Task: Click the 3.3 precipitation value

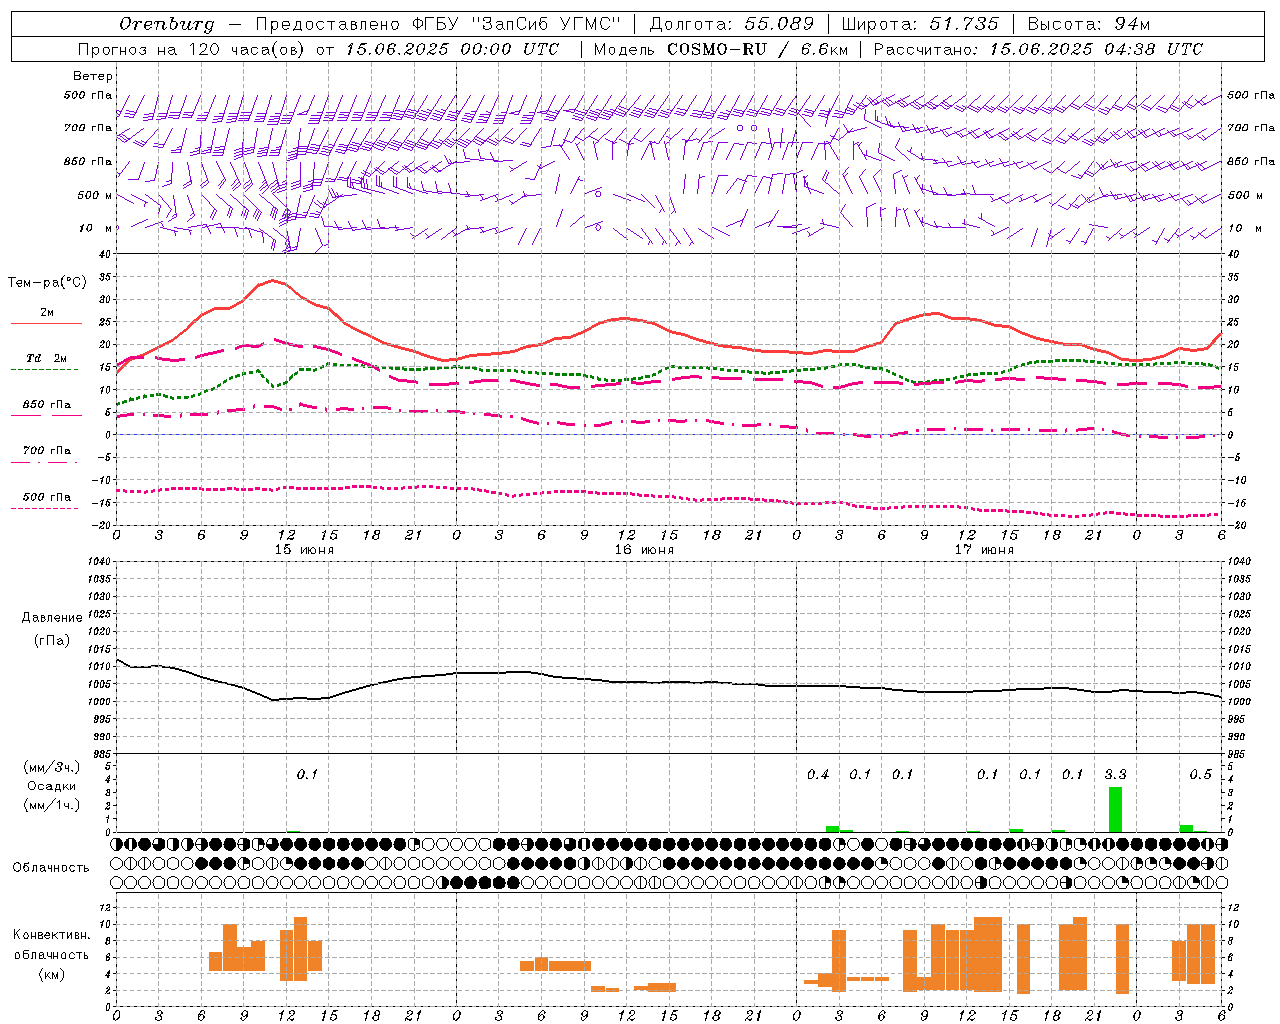Action: (x=1115, y=774)
